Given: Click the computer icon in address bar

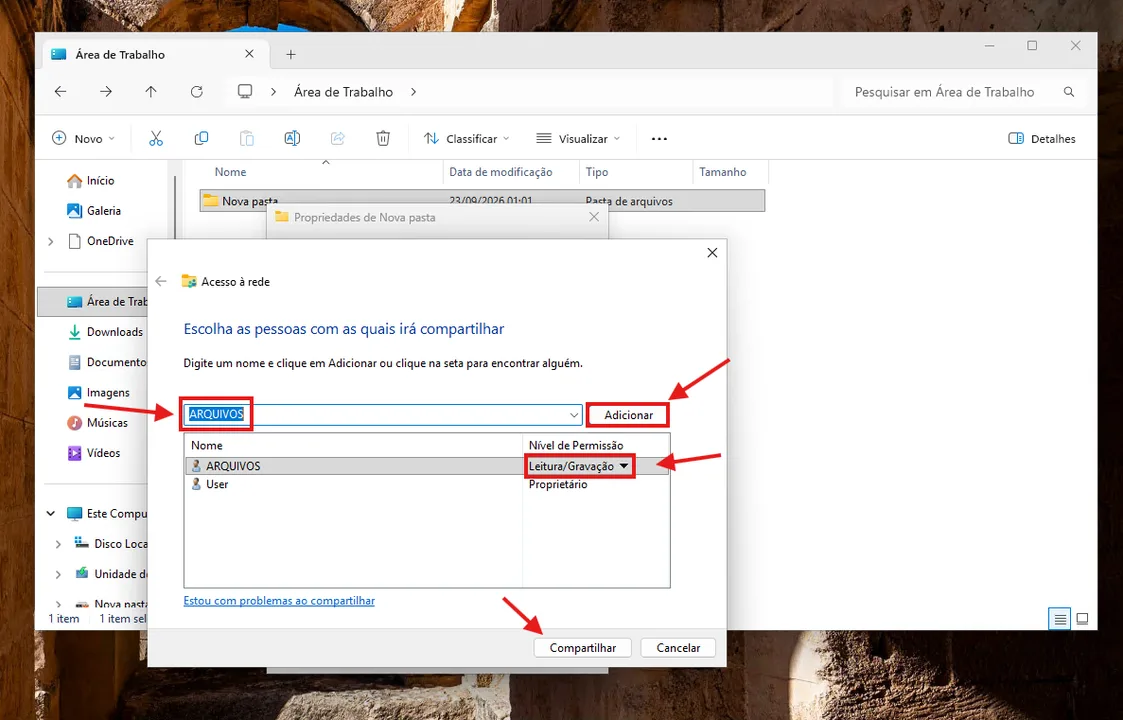Looking at the screenshot, I should (x=245, y=92).
